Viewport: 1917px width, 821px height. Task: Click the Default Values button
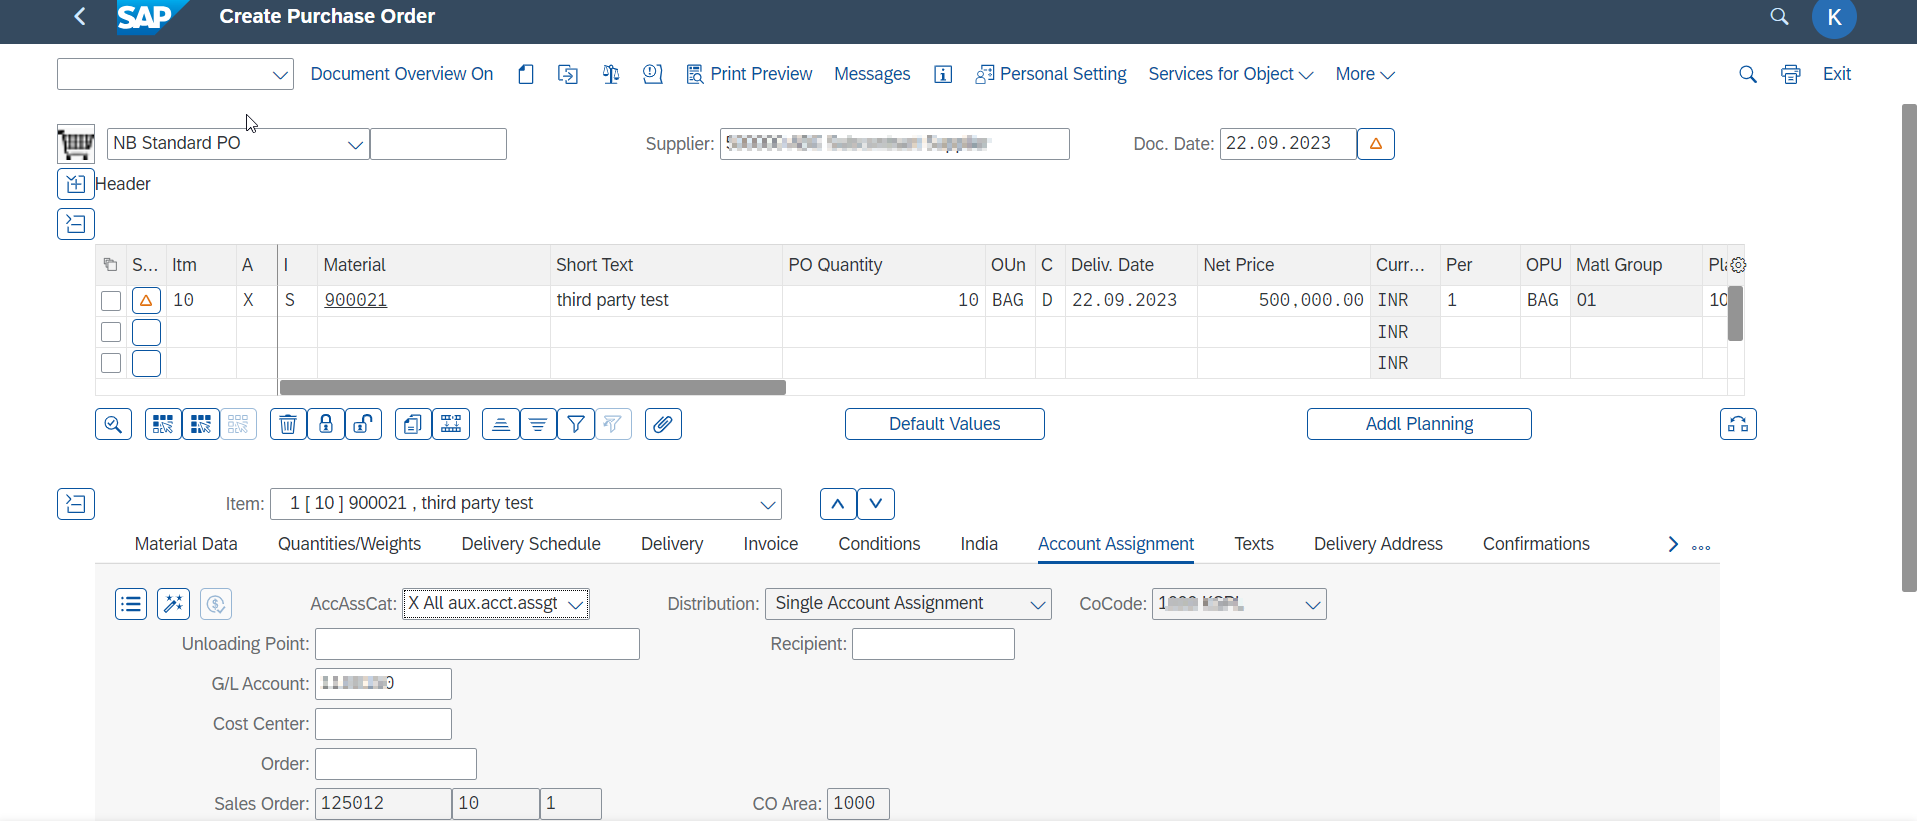[944, 424]
